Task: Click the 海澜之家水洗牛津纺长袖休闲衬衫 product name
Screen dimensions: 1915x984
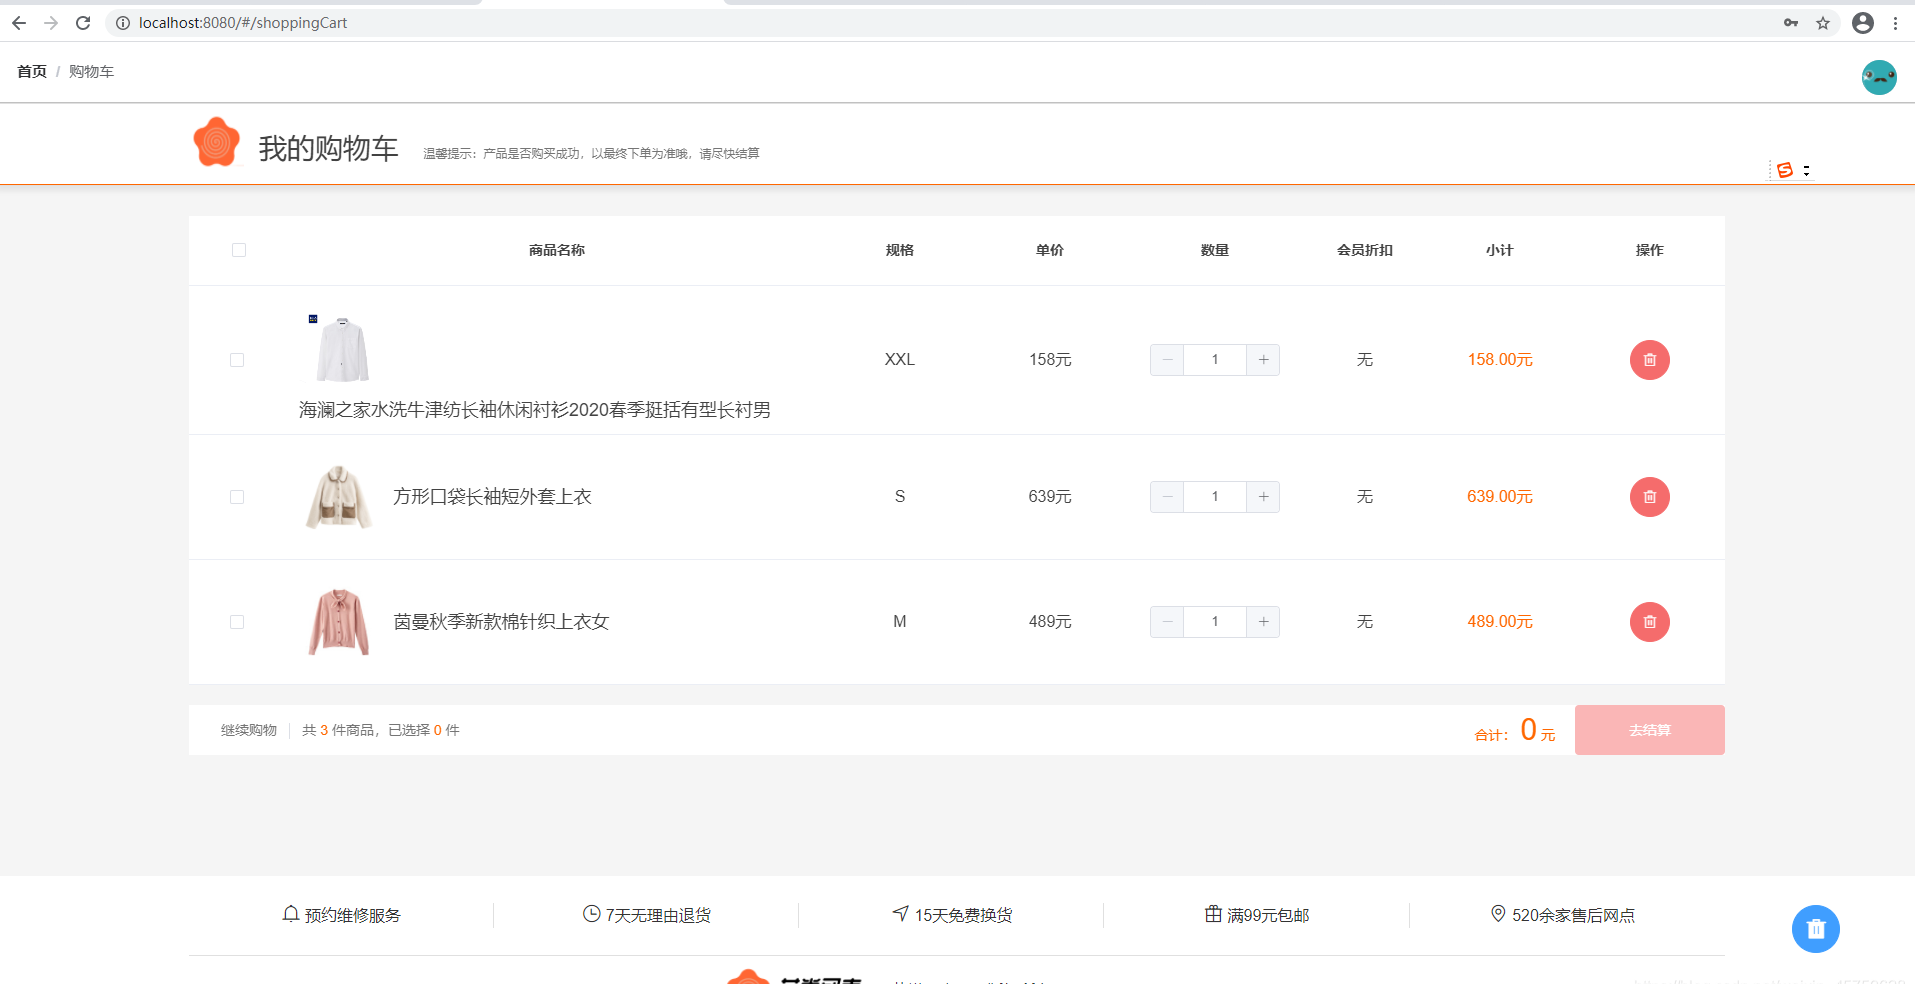Action: (x=535, y=410)
